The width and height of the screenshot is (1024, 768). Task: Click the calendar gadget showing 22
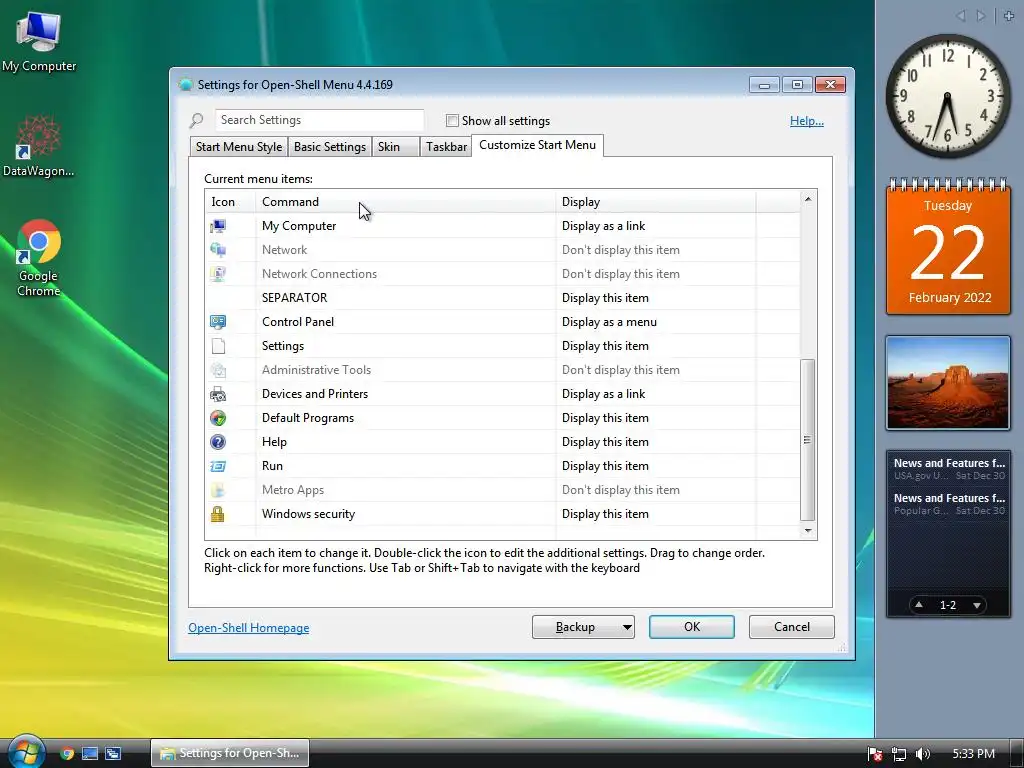[948, 248]
